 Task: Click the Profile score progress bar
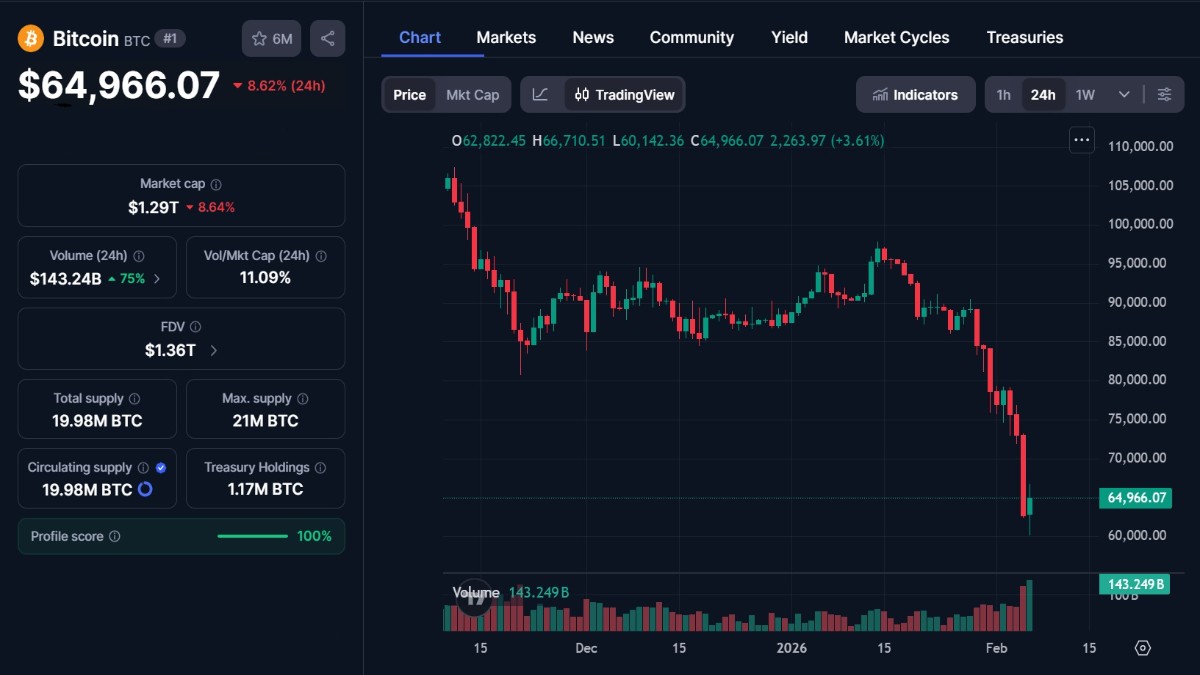(252, 536)
